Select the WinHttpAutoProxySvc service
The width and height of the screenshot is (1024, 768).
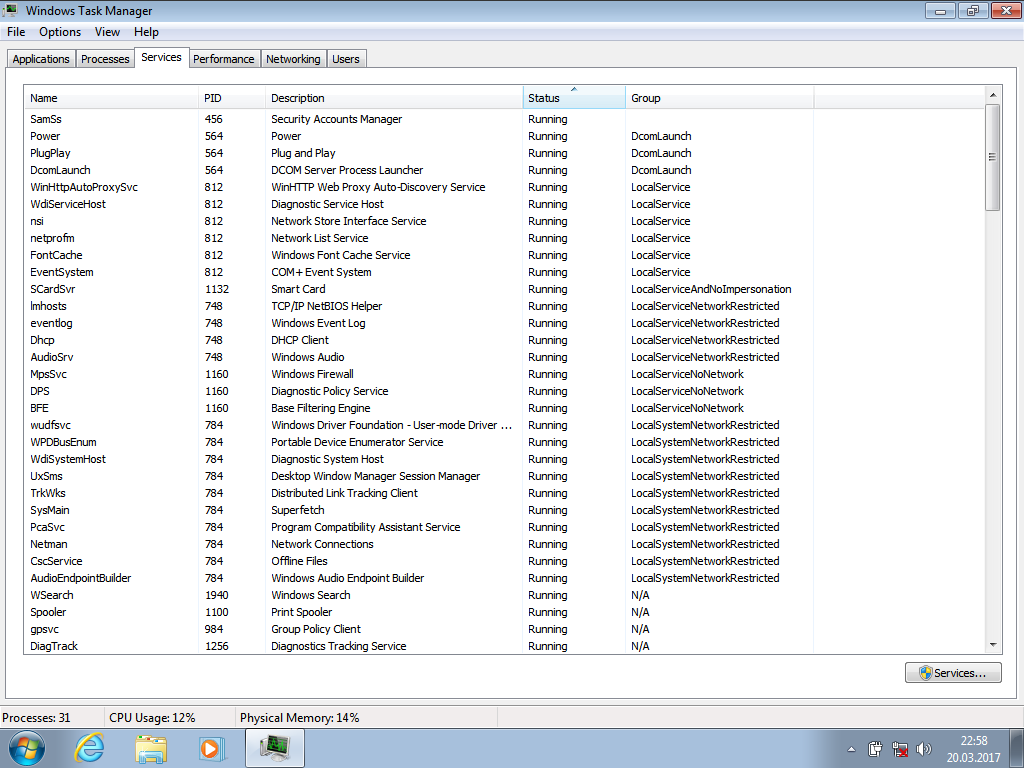tap(84, 187)
